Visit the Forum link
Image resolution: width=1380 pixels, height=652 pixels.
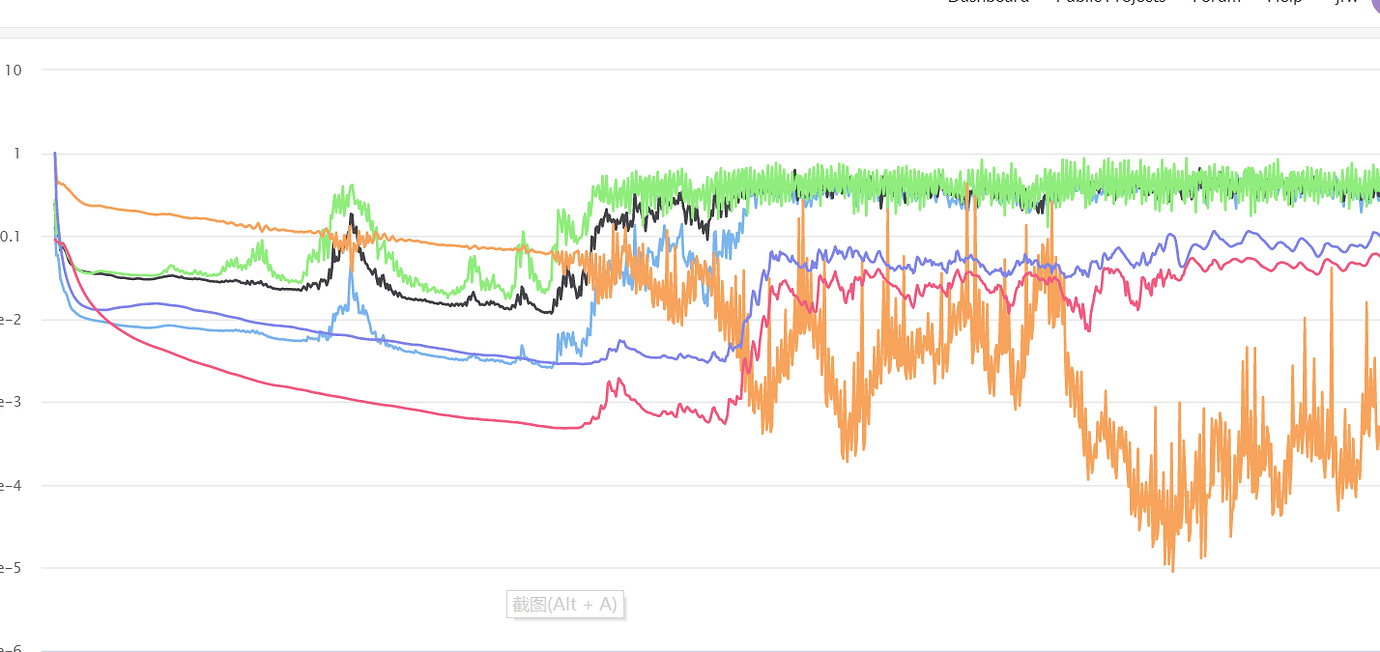[x=1215, y=2]
